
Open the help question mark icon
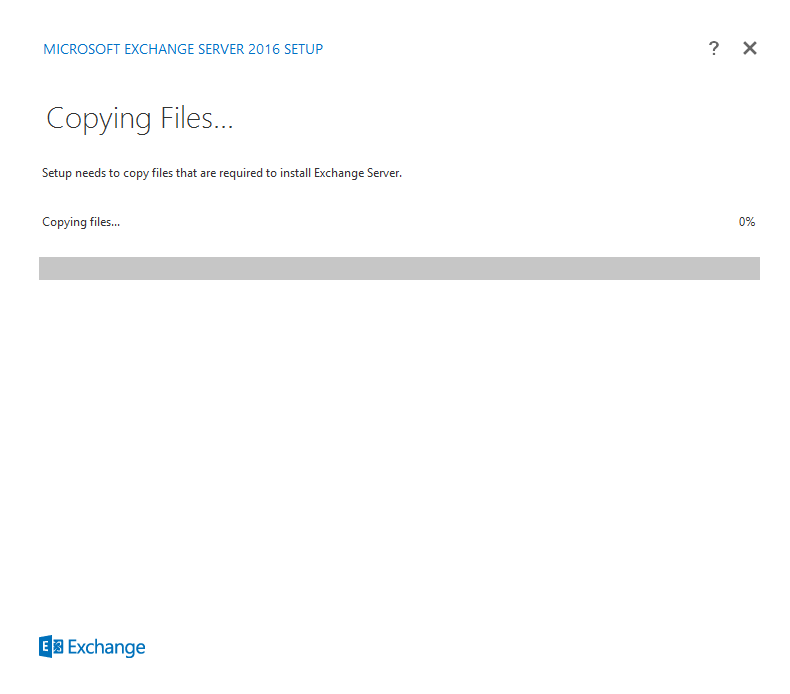(713, 48)
